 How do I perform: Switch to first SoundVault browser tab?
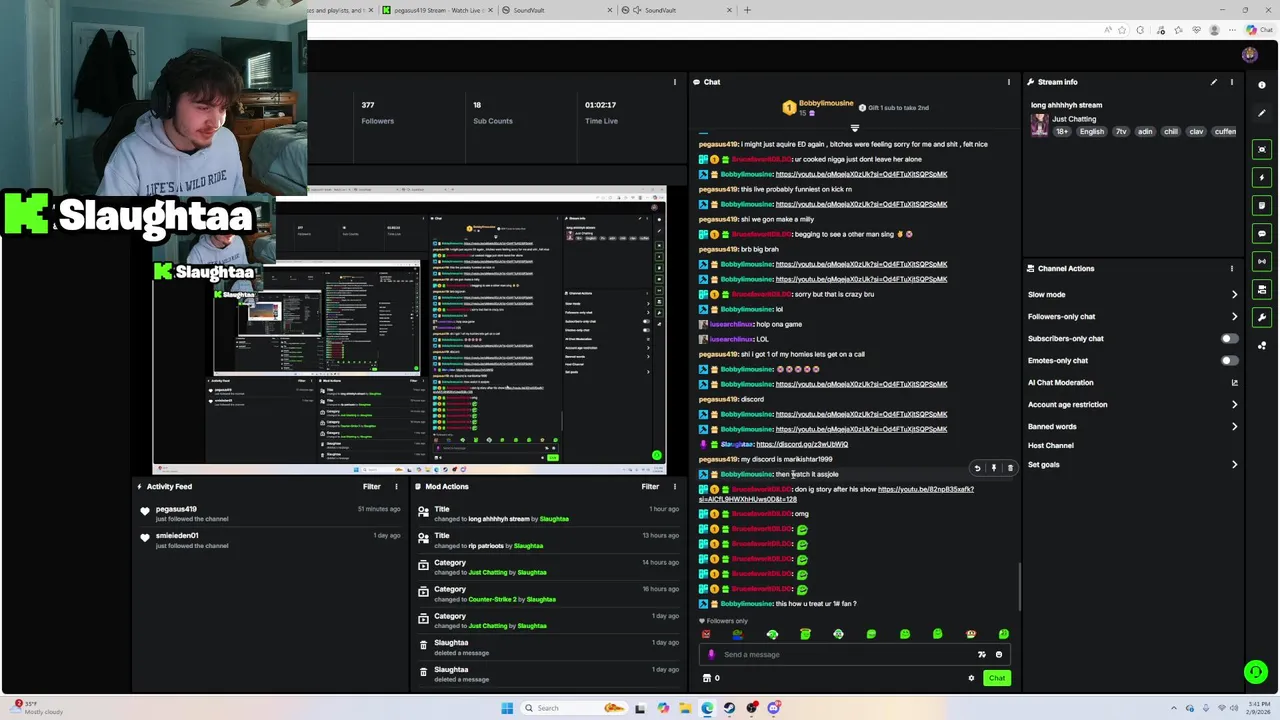pyautogui.click(x=559, y=10)
